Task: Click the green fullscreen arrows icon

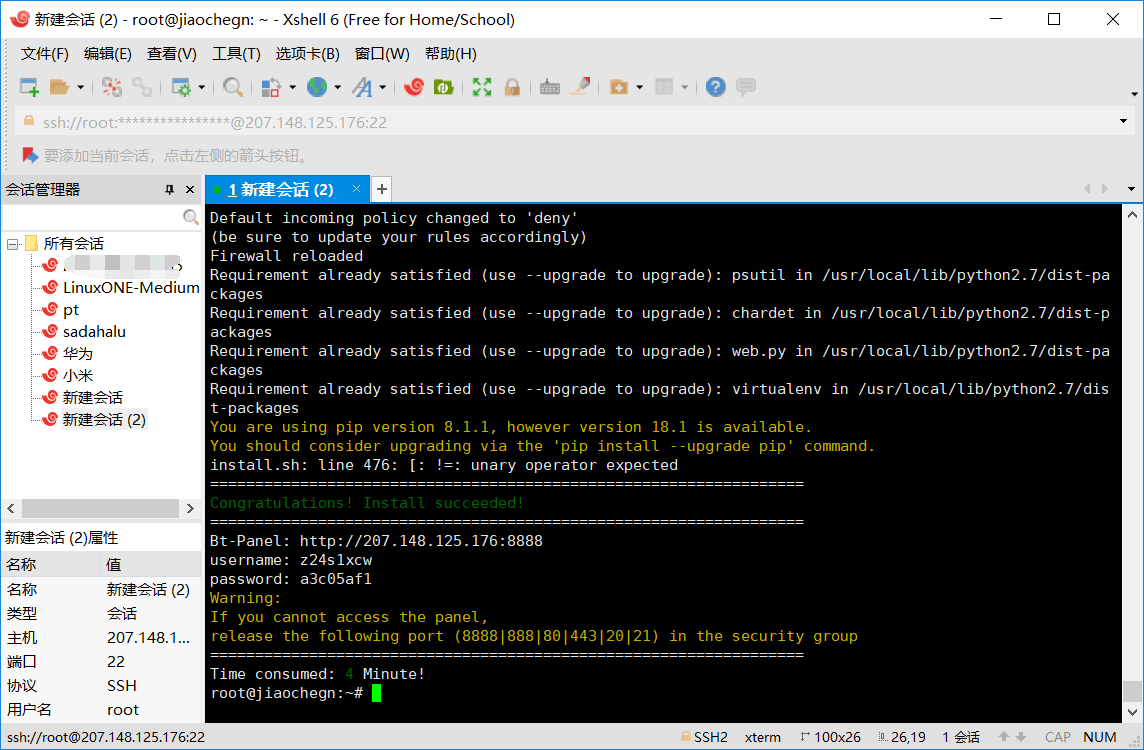Action: tap(482, 87)
